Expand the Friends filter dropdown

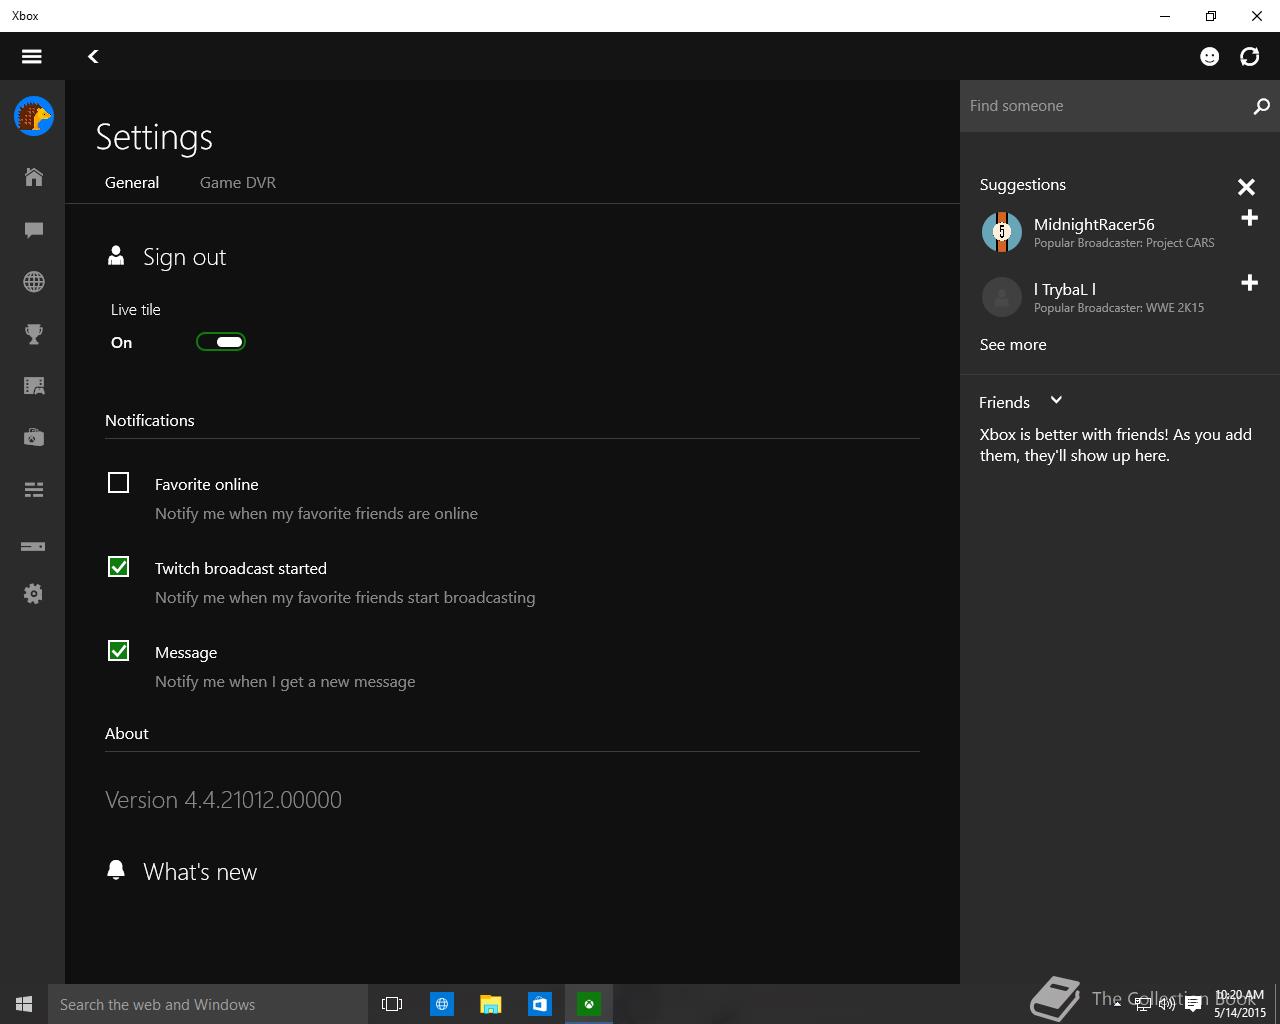point(1056,401)
